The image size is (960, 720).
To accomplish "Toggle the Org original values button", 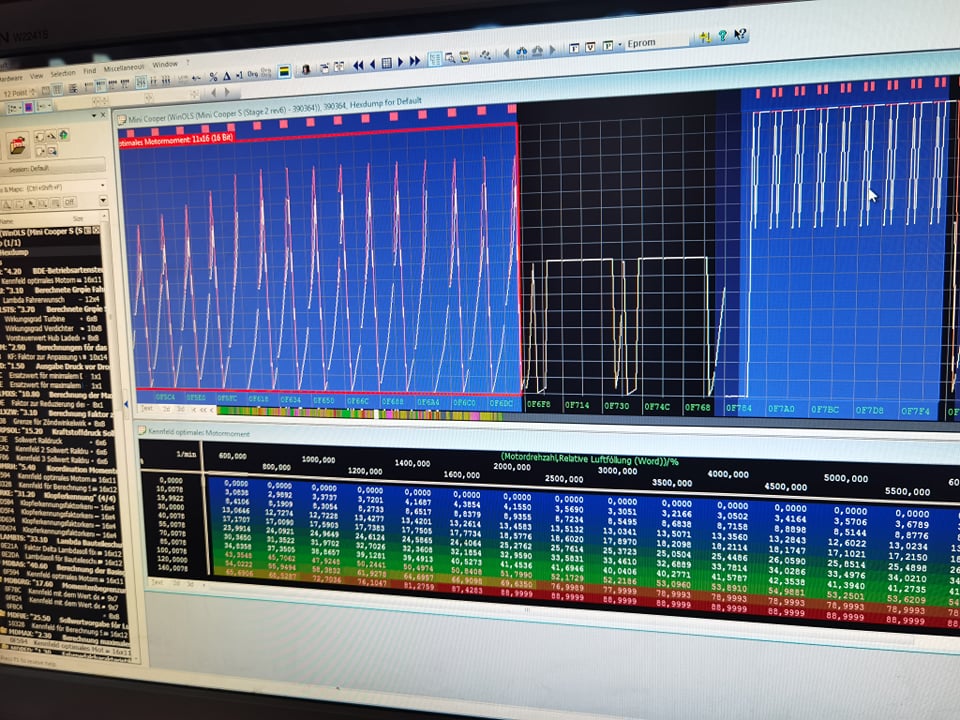I will [x=253, y=74].
